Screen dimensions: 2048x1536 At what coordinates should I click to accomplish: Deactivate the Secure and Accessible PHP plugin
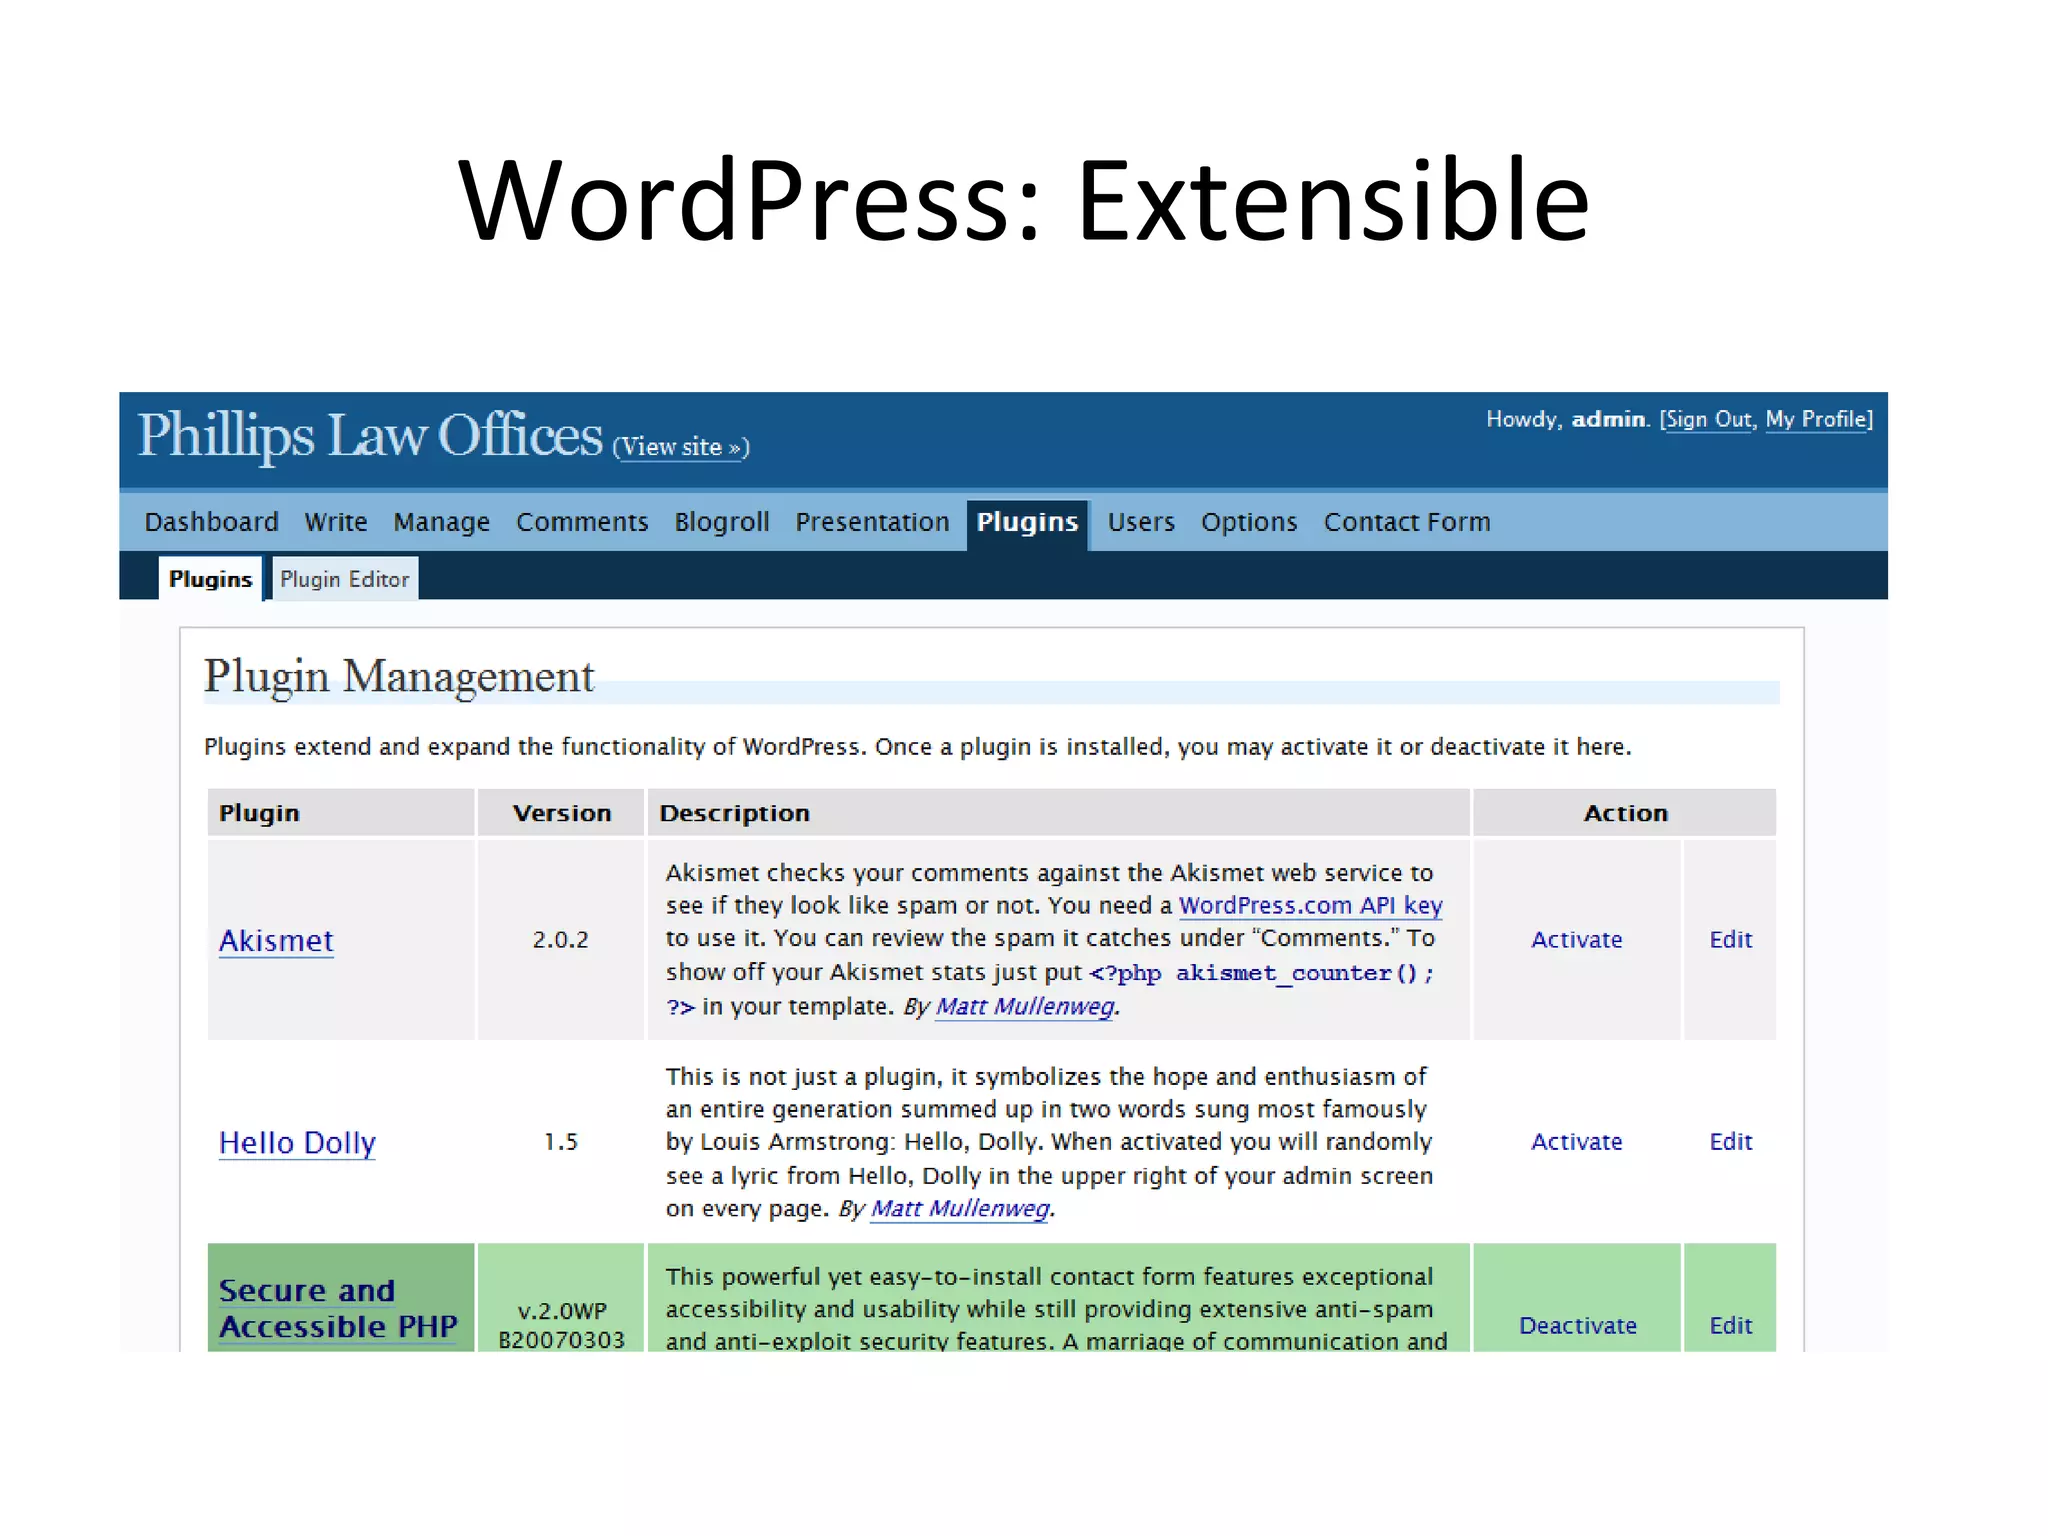tap(1578, 1326)
